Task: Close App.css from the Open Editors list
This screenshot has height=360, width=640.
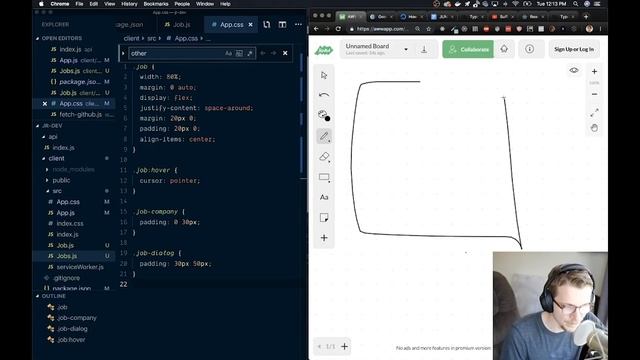Action: (x=44, y=104)
